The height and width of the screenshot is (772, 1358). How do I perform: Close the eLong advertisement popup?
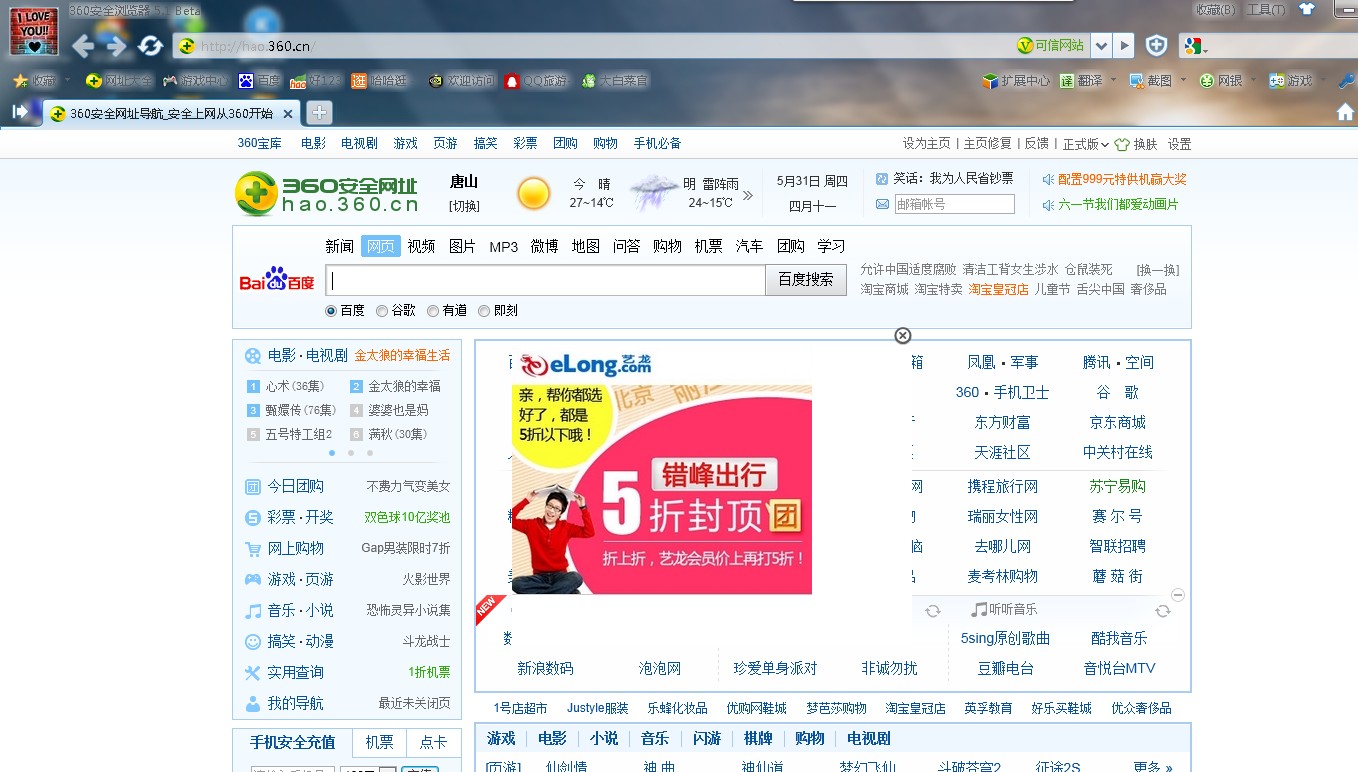[x=902, y=335]
